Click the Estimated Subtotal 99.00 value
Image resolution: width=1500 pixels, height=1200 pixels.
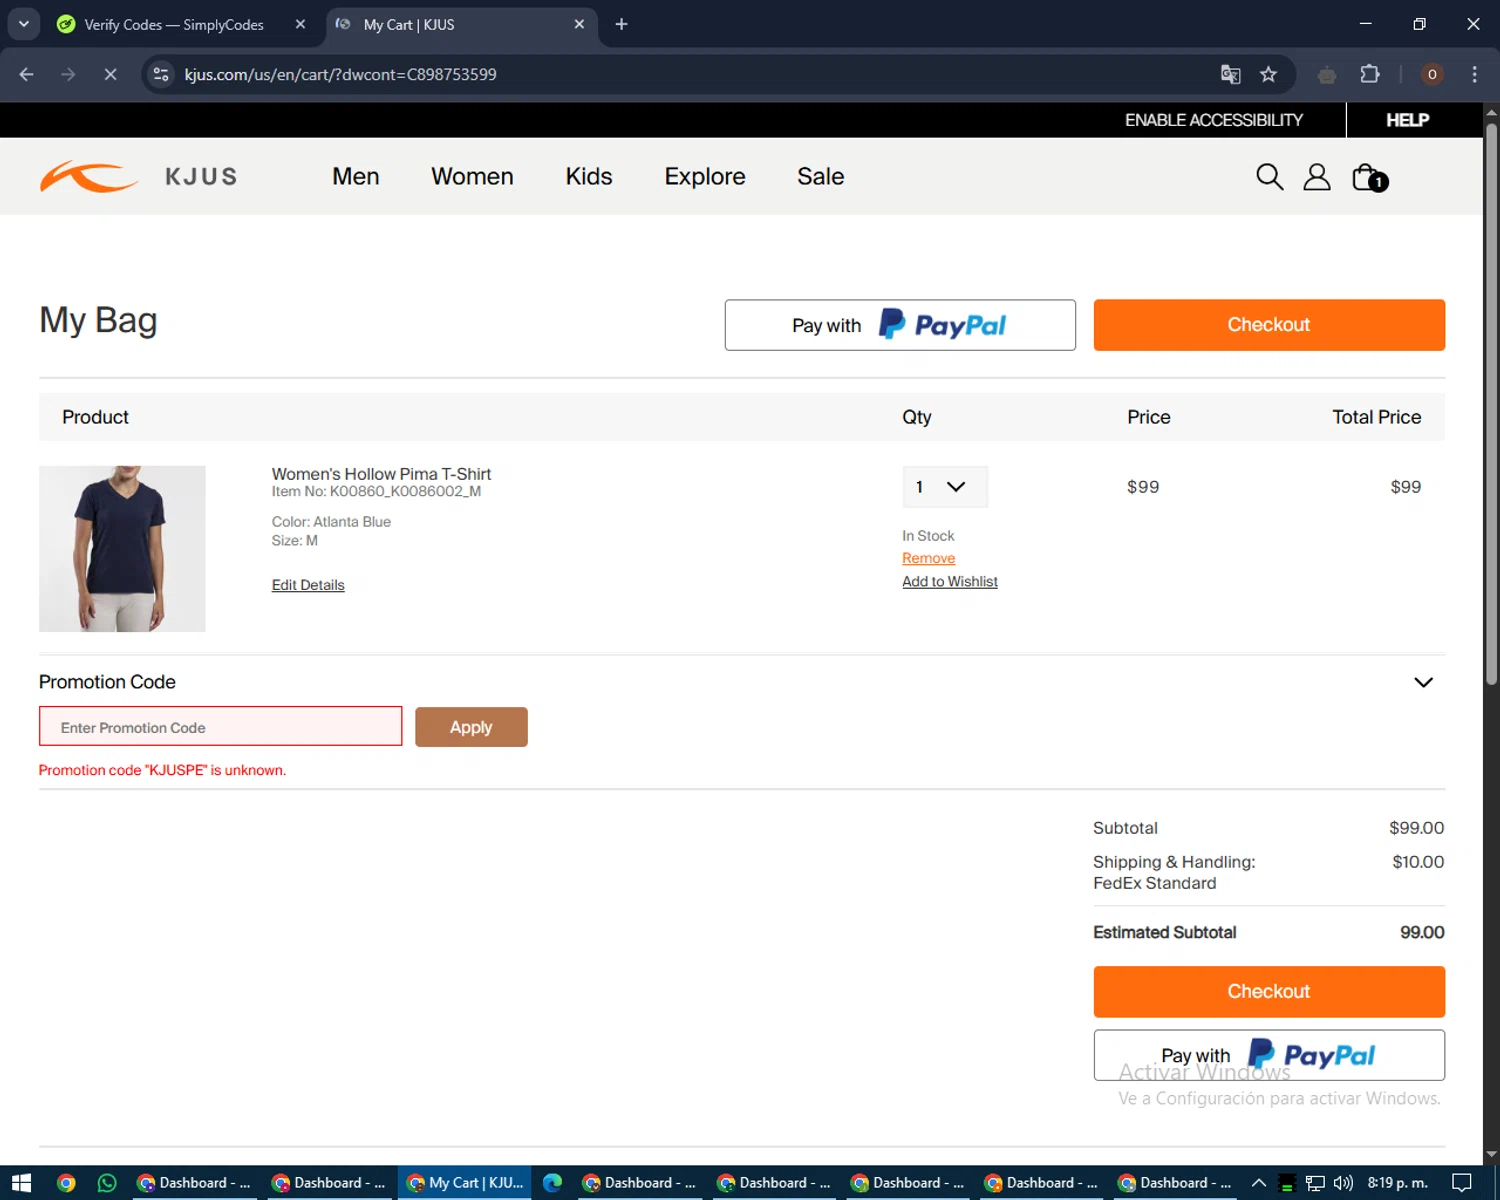pyautogui.click(x=1422, y=932)
